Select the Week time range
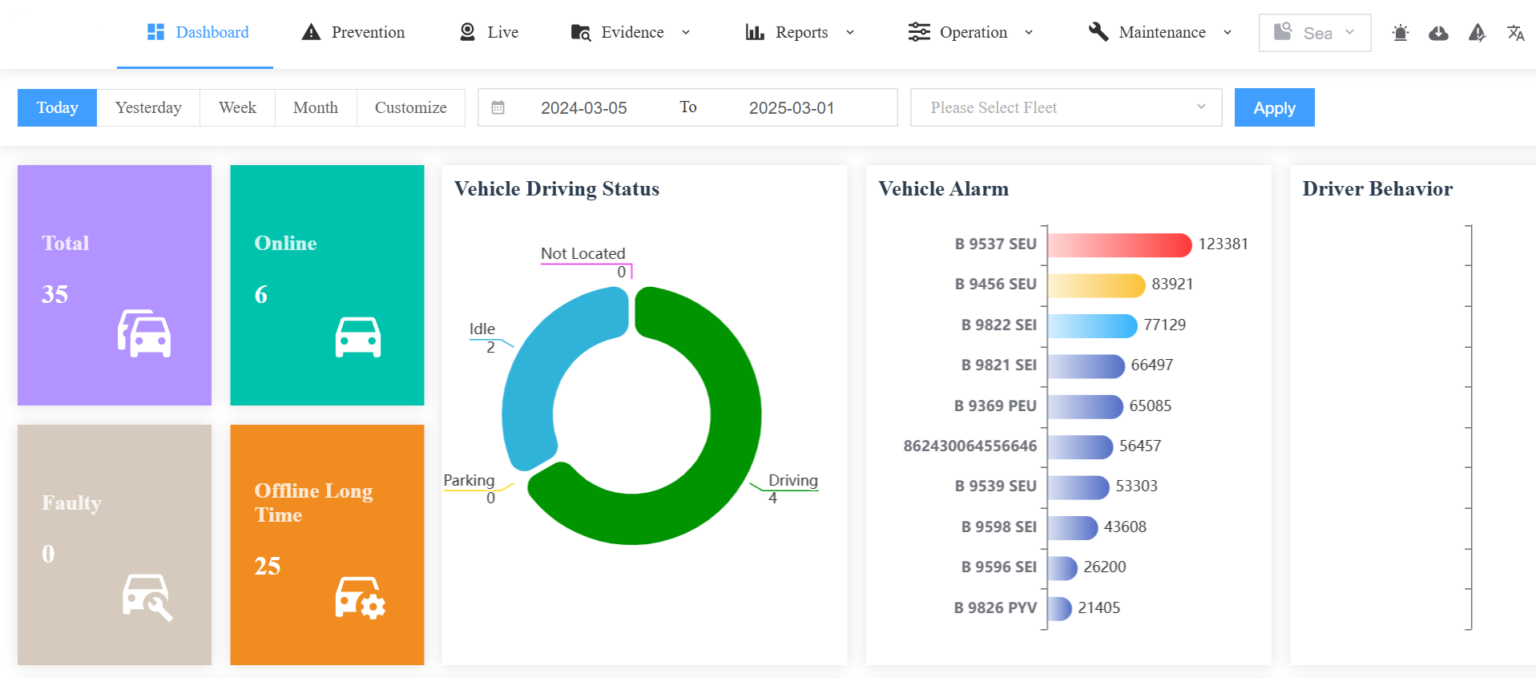The width and height of the screenshot is (1536, 678). point(237,108)
